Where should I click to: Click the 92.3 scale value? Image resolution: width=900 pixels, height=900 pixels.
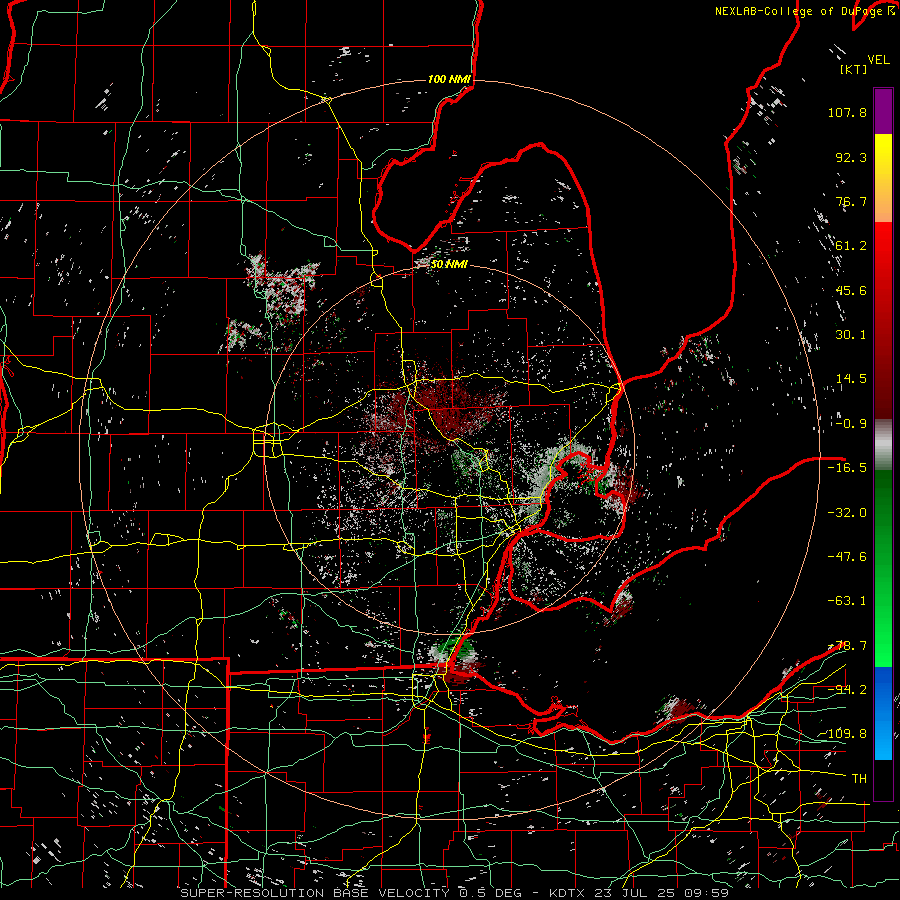pos(851,157)
